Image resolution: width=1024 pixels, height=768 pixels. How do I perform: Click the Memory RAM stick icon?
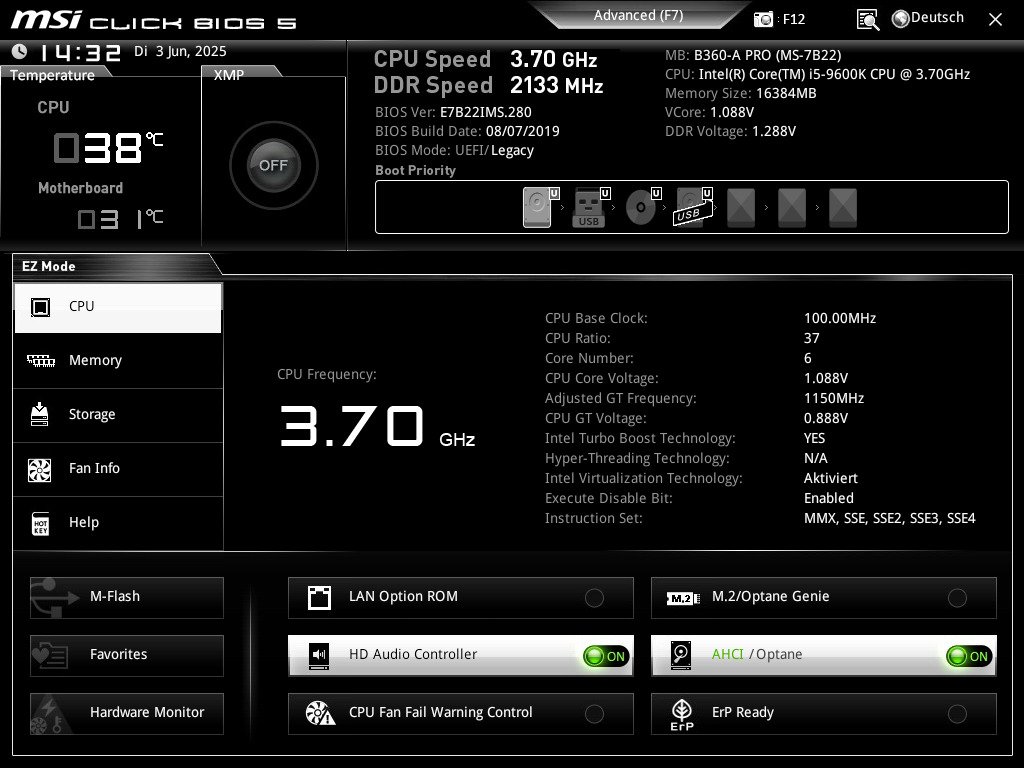pos(40,360)
